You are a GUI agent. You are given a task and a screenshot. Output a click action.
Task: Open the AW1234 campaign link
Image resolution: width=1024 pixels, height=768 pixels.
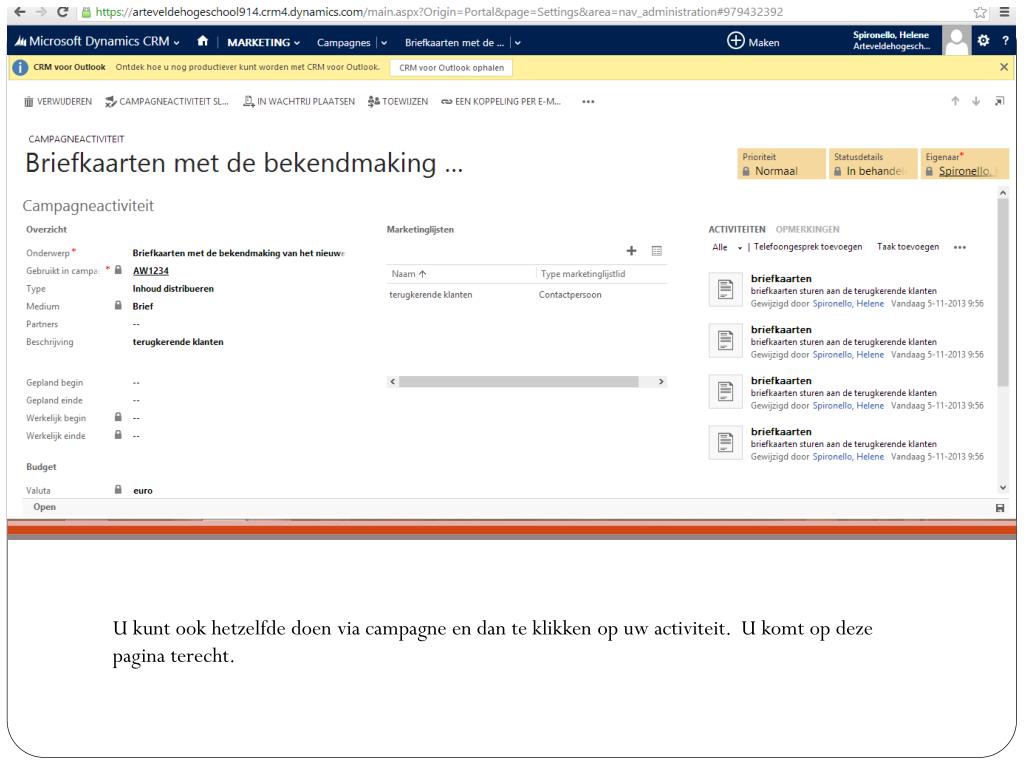coord(150,270)
